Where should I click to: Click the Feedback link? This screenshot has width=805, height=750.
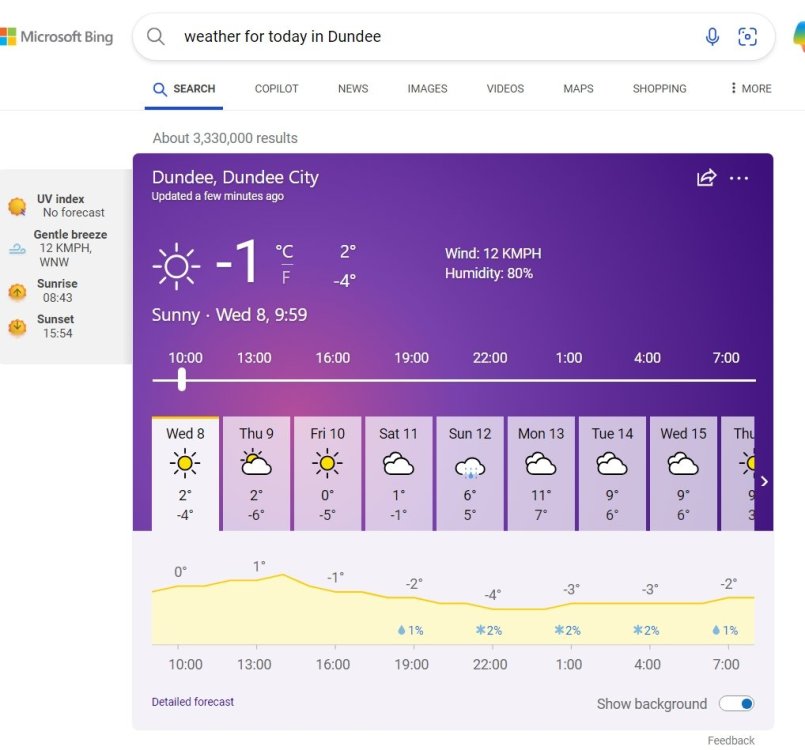point(731,740)
